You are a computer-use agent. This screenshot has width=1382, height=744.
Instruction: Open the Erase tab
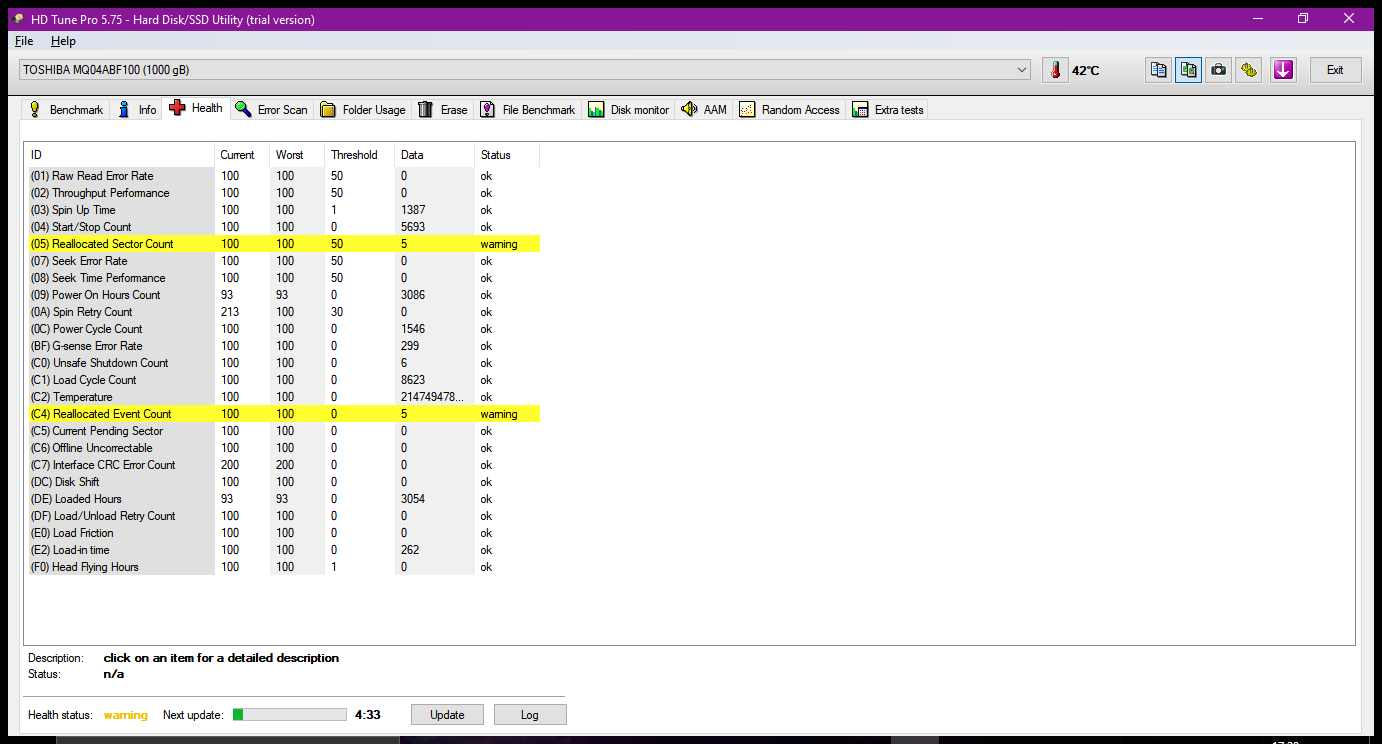(x=443, y=110)
